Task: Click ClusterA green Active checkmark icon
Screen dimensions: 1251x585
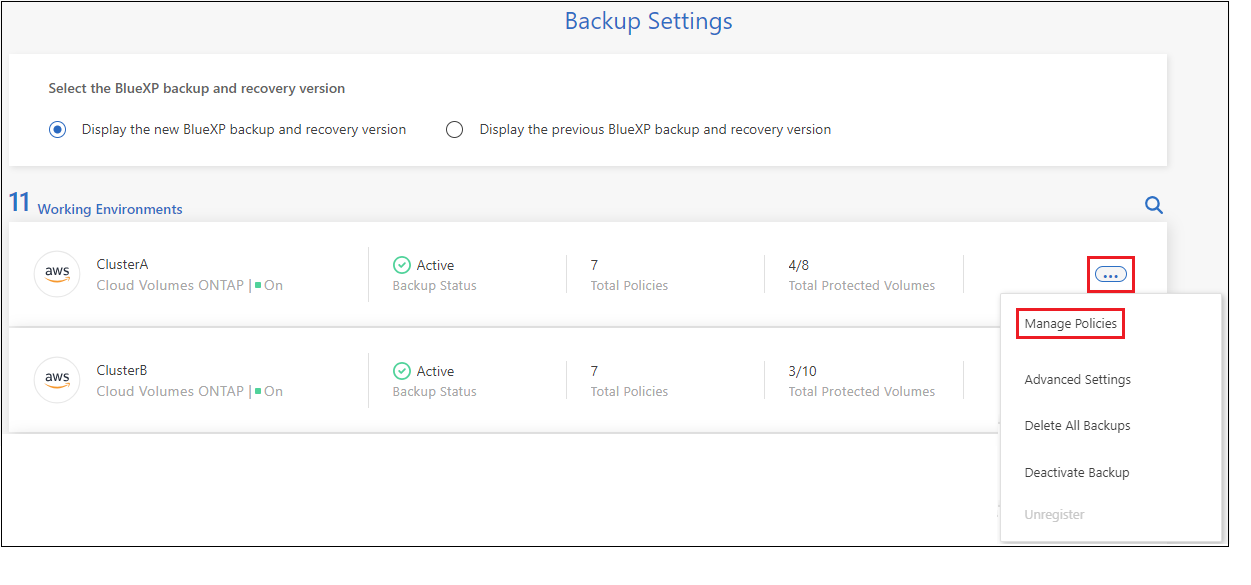Action: point(402,265)
